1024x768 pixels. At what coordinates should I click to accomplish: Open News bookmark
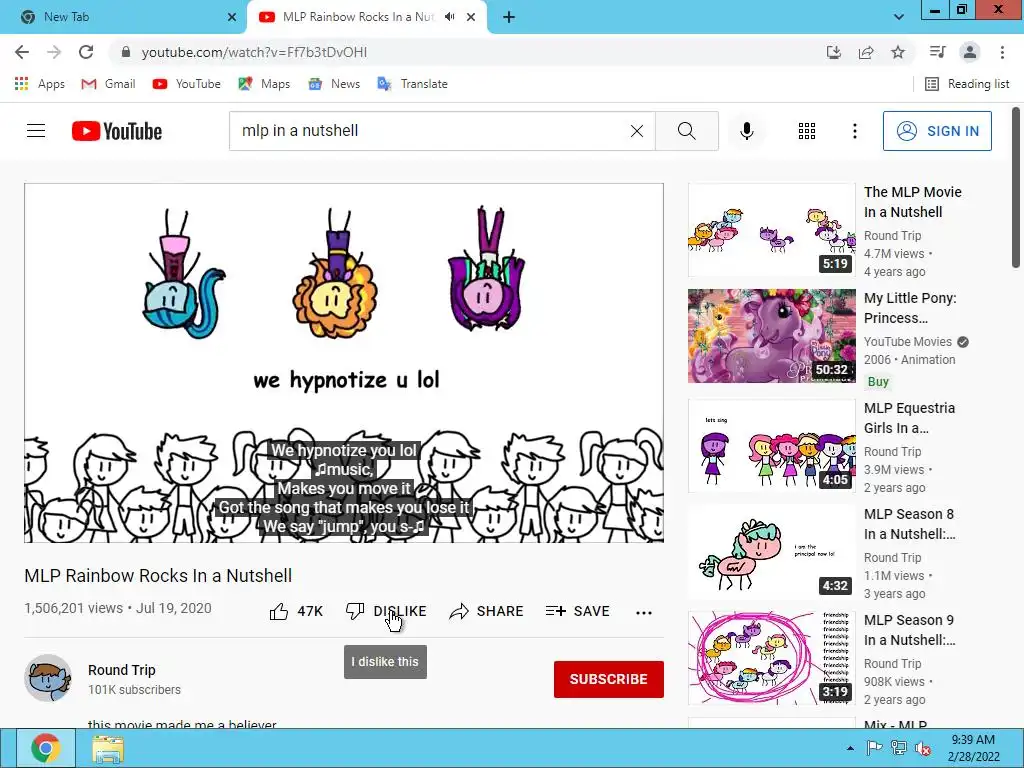coord(334,84)
